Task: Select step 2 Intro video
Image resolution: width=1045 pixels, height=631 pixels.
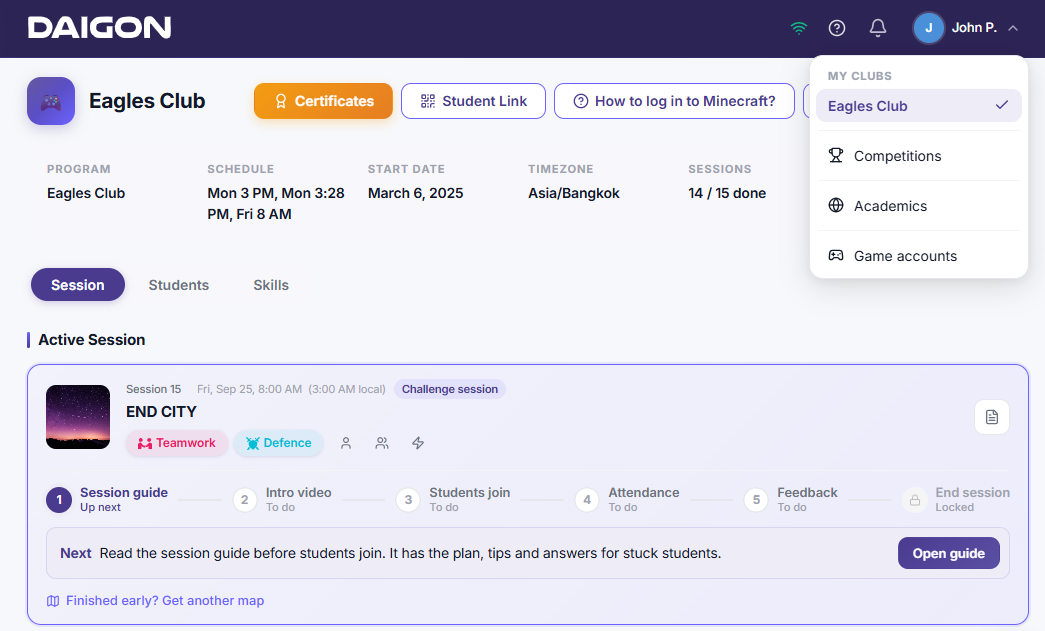Action: [x=283, y=499]
